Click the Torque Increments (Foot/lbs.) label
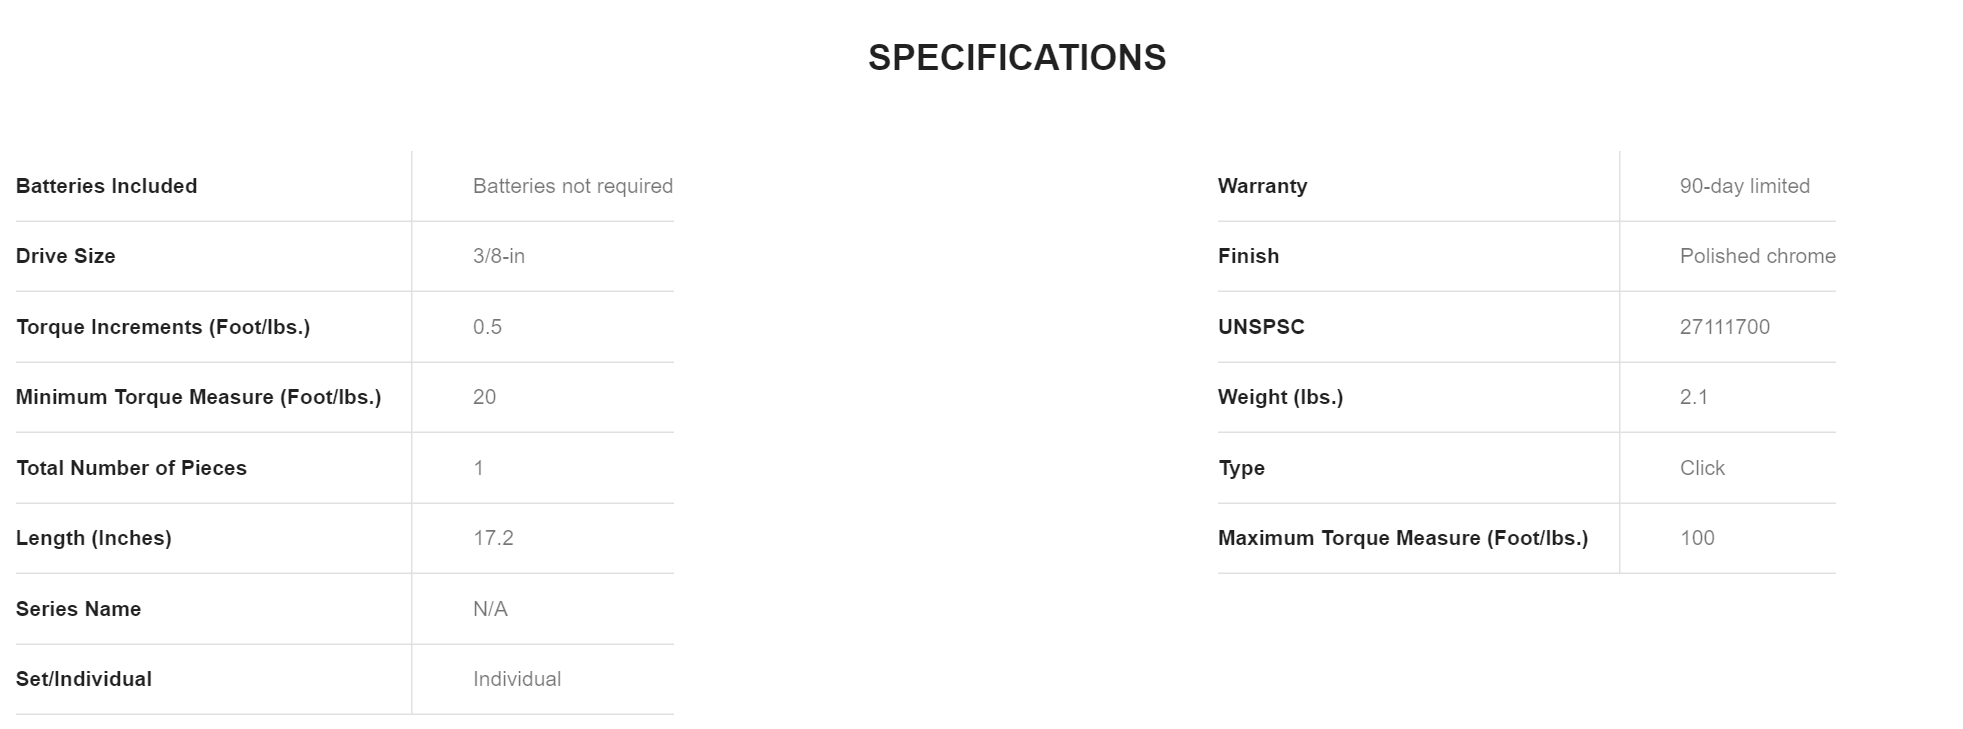 [x=163, y=327]
